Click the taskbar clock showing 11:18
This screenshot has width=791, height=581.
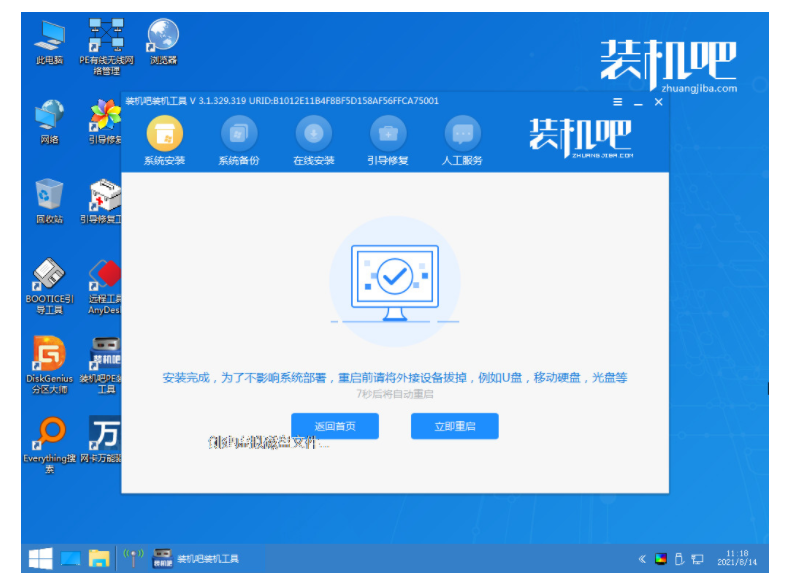click(739, 557)
